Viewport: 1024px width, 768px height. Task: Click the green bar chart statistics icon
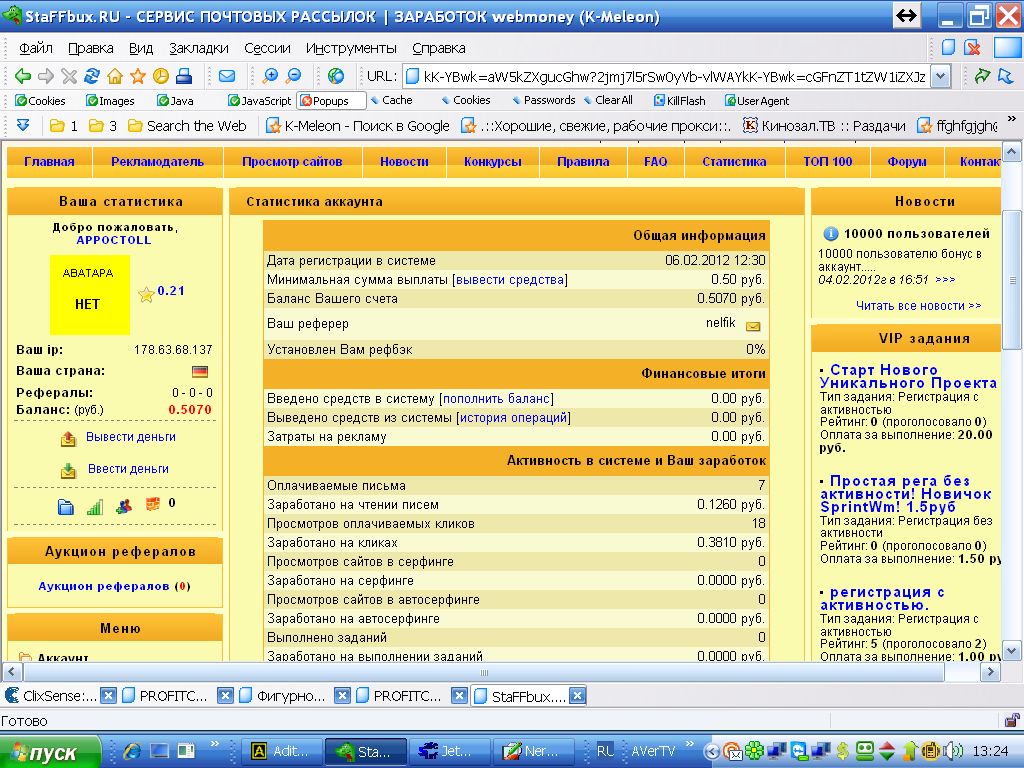pos(95,506)
